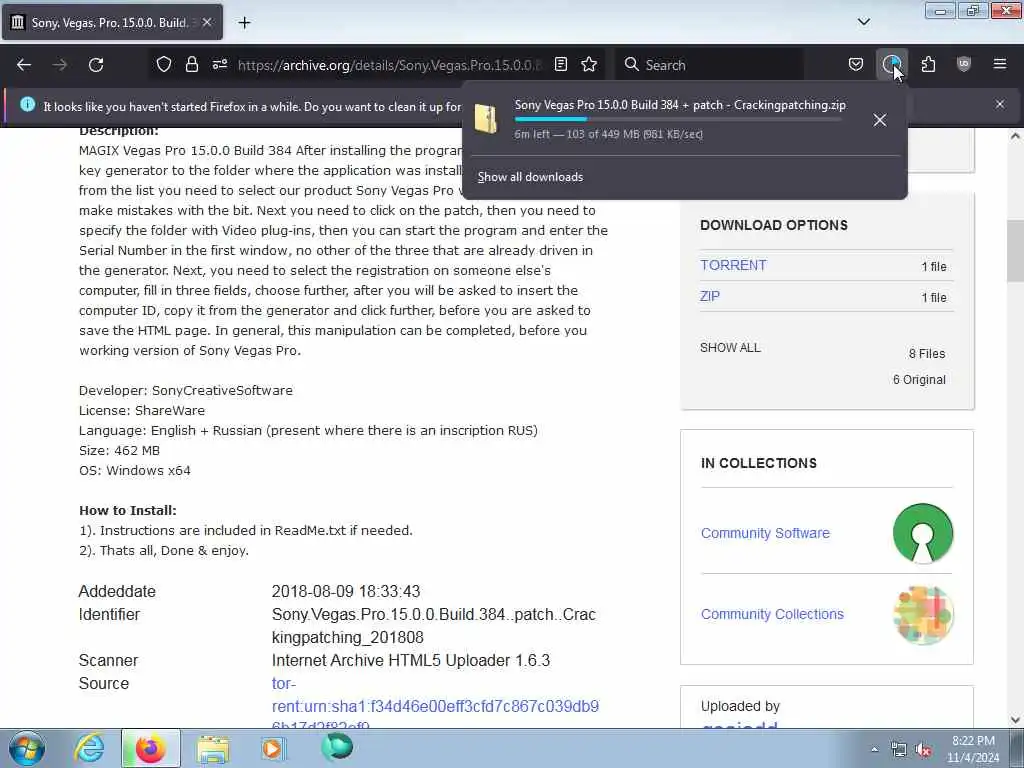Viewport: 1024px width, 768px height.
Task: Select the Sony Vegas Pro browser tab
Action: 112,22
